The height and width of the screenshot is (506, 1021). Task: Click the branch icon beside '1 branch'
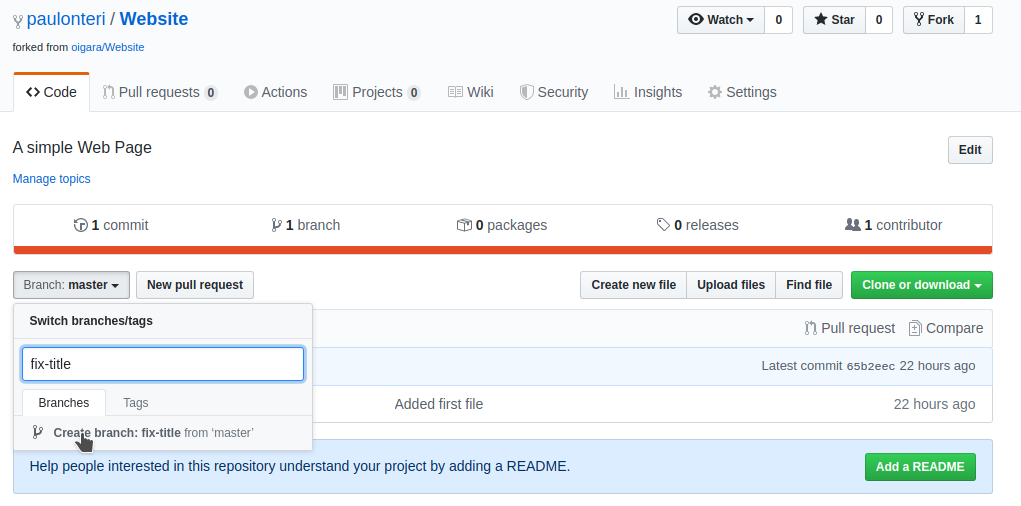pos(276,225)
